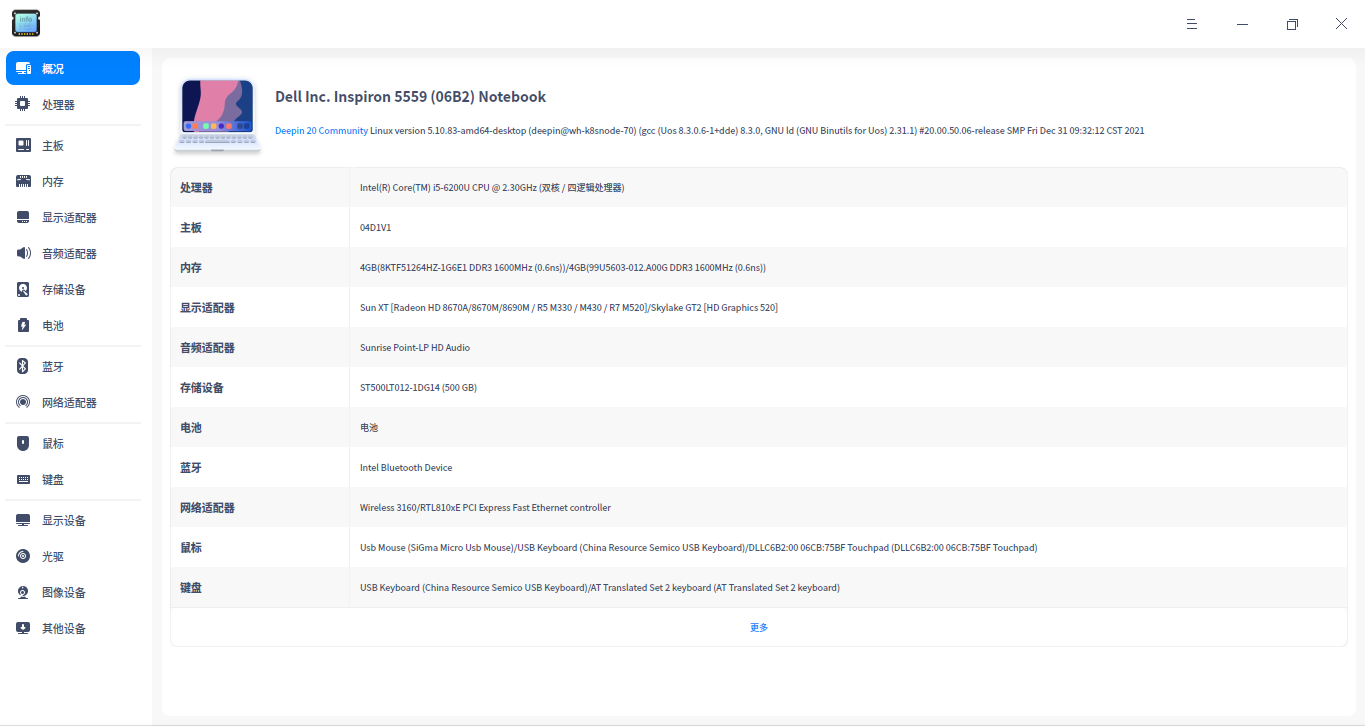1365x726 pixels.
Task: Select the ST500LT012-1DG14 storage value
Action: point(418,388)
